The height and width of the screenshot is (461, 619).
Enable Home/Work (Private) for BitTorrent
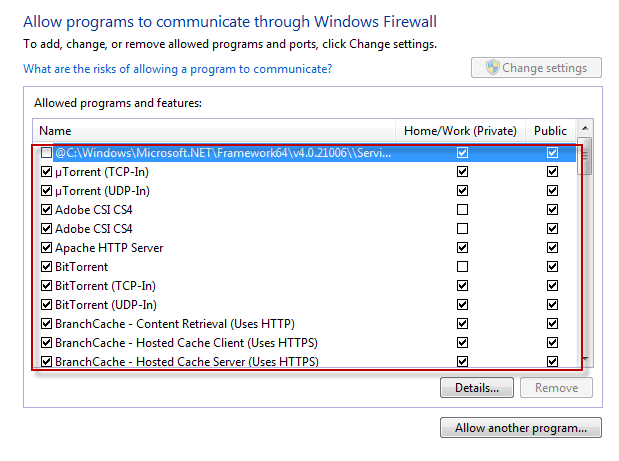(462, 267)
